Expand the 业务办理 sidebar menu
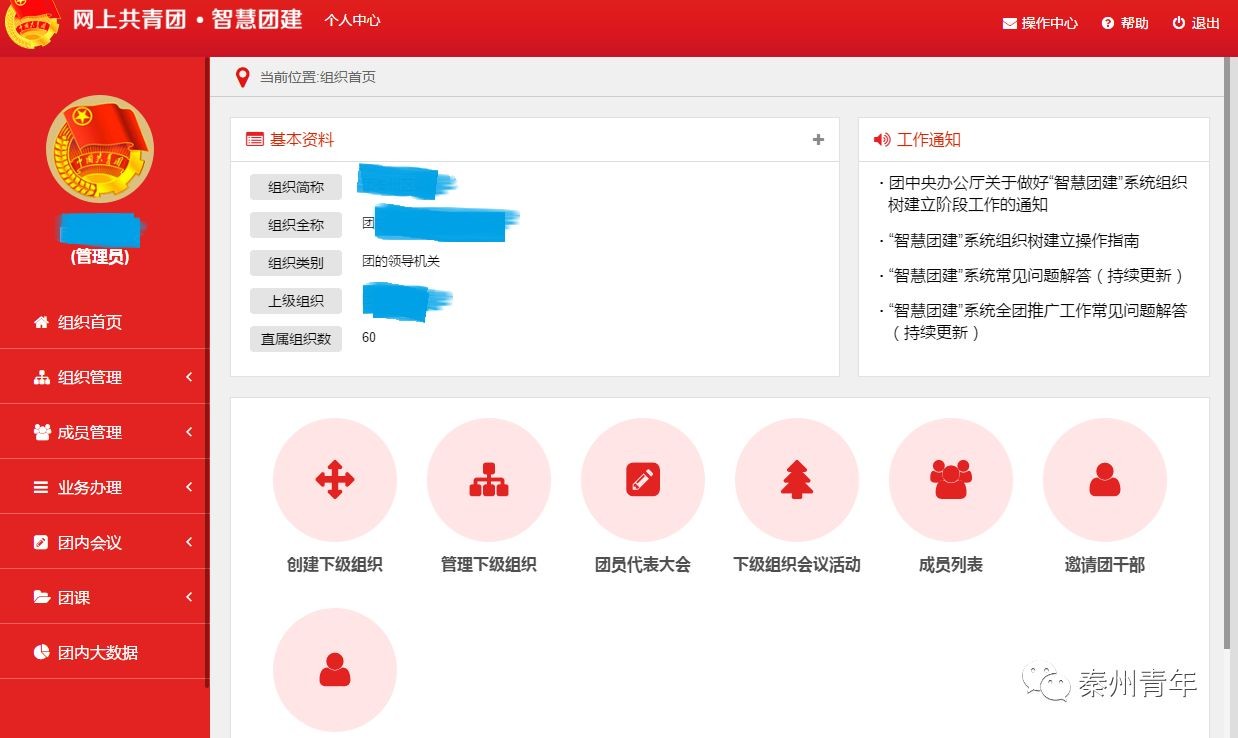The image size is (1238, 738). pyautogui.click(x=104, y=487)
